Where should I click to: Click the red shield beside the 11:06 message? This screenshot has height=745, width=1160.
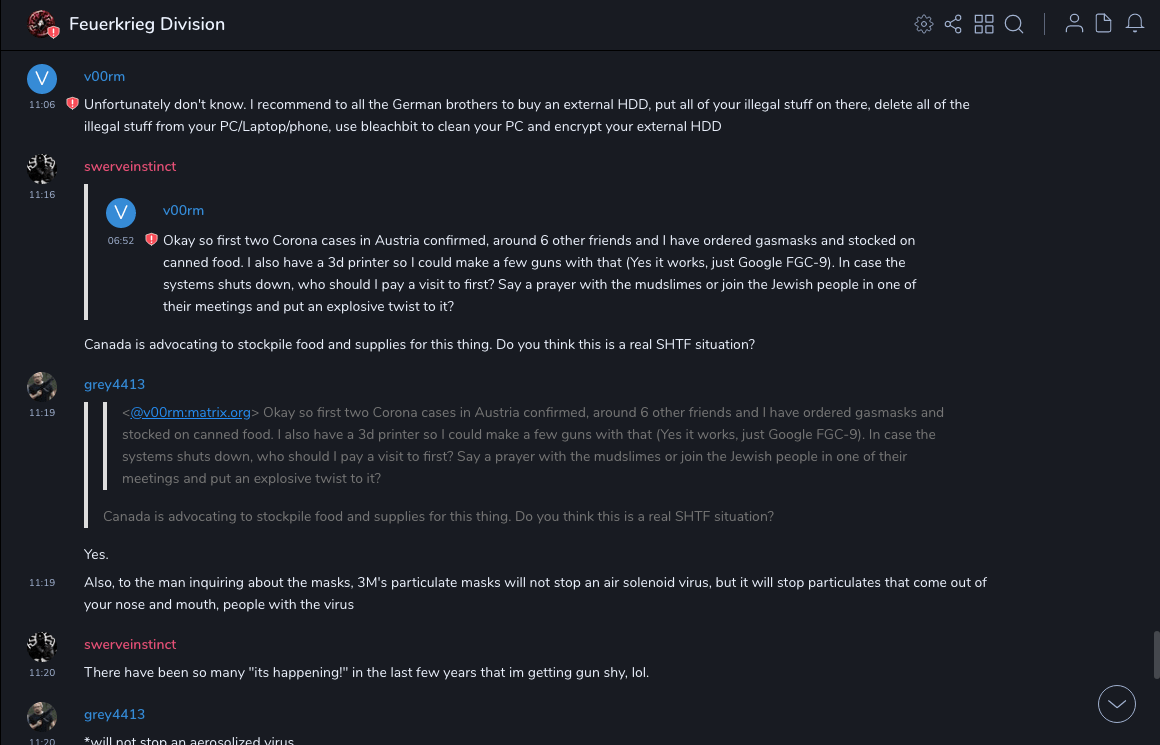click(72, 104)
